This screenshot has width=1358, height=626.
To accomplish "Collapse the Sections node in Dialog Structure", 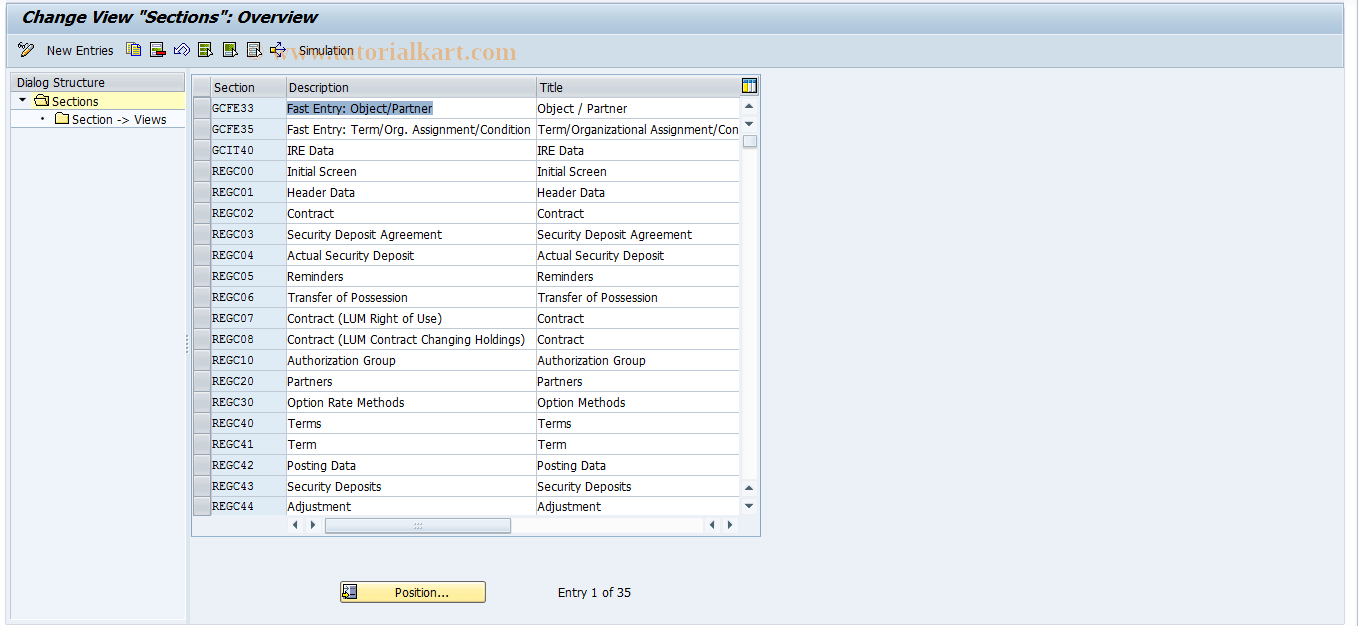I will click(22, 101).
